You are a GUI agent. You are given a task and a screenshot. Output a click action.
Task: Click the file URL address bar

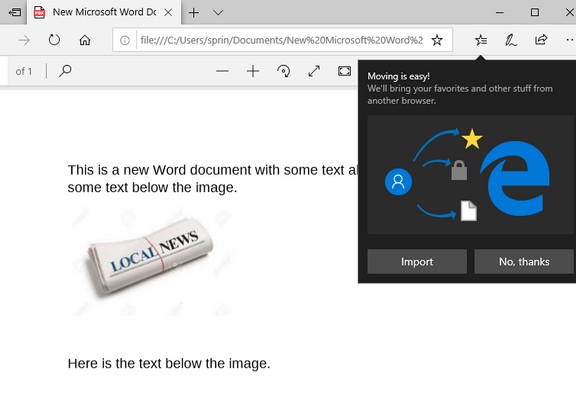pos(282,40)
